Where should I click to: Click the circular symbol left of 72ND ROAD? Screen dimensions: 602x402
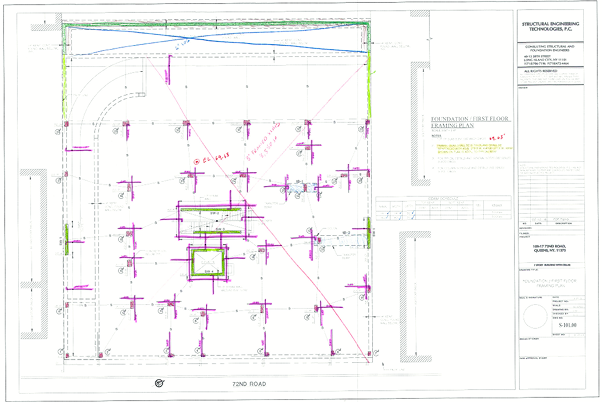click(x=157, y=384)
